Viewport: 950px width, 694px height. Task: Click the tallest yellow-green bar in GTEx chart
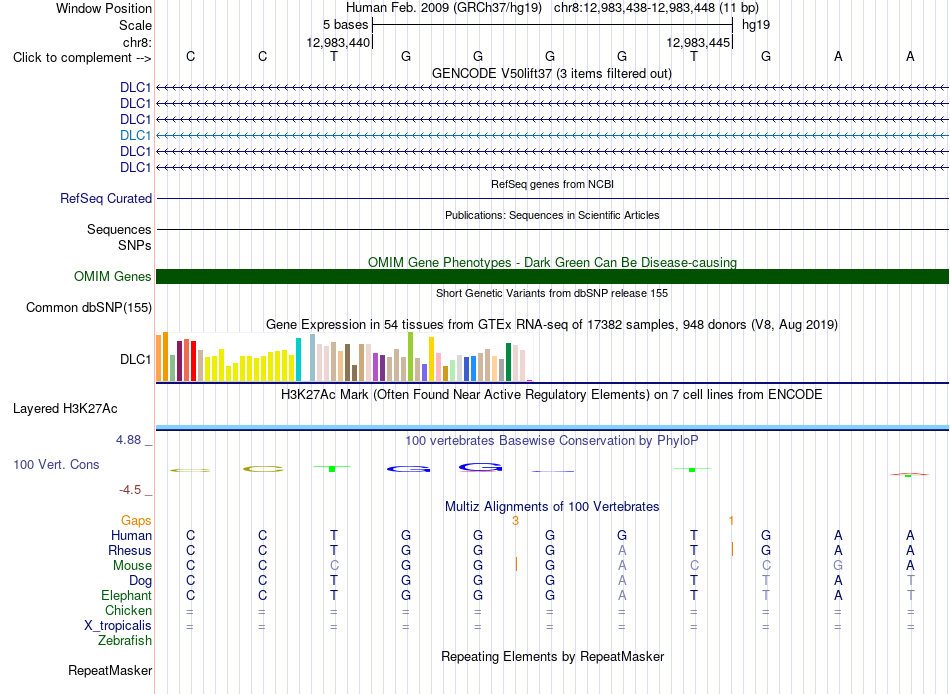point(410,356)
